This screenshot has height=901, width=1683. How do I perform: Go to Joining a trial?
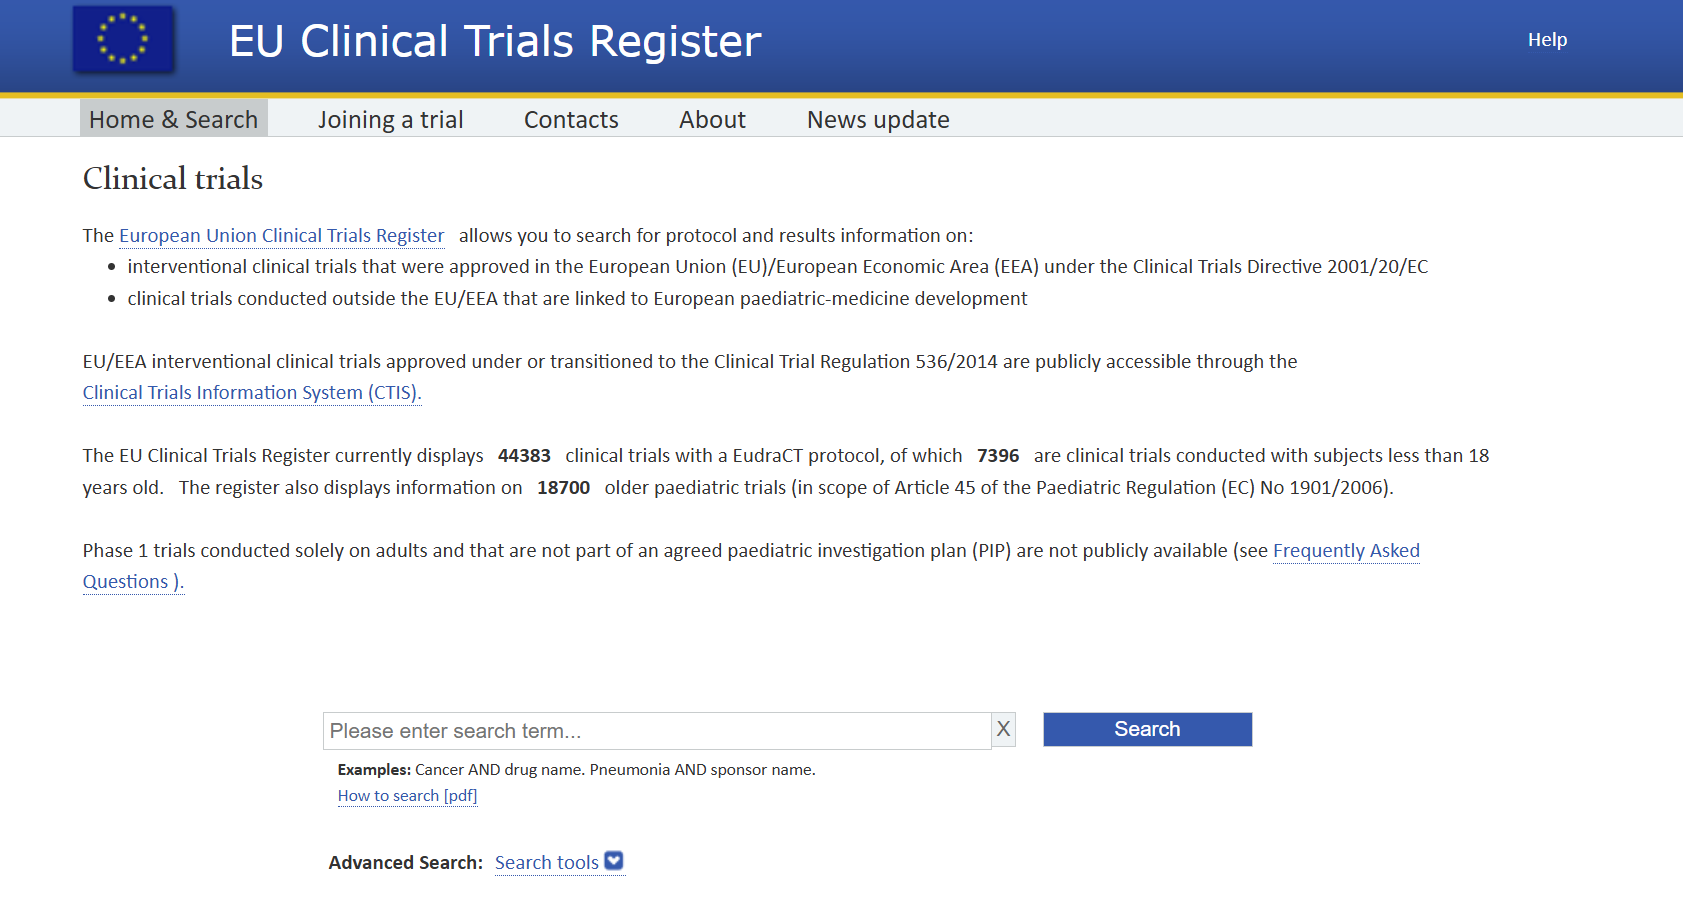pyautogui.click(x=390, y=120)
